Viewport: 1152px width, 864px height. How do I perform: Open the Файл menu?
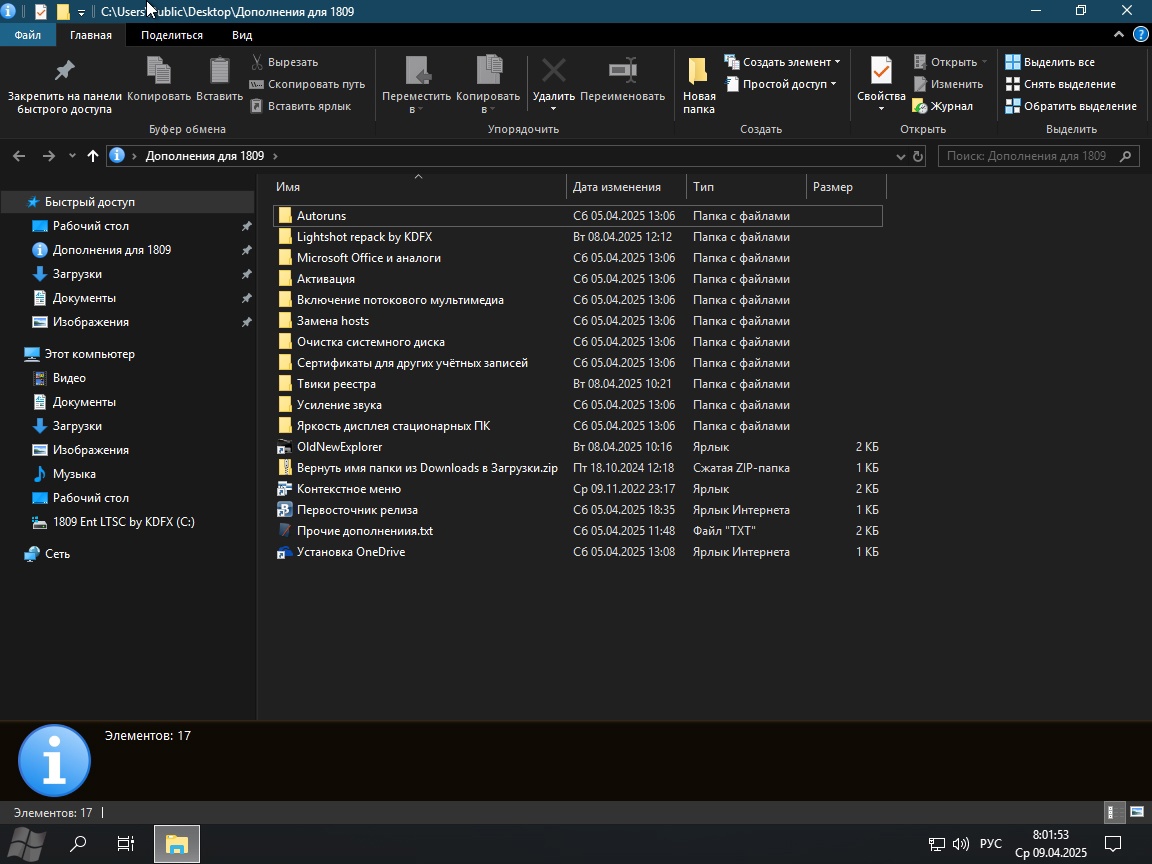click(28, 35)
